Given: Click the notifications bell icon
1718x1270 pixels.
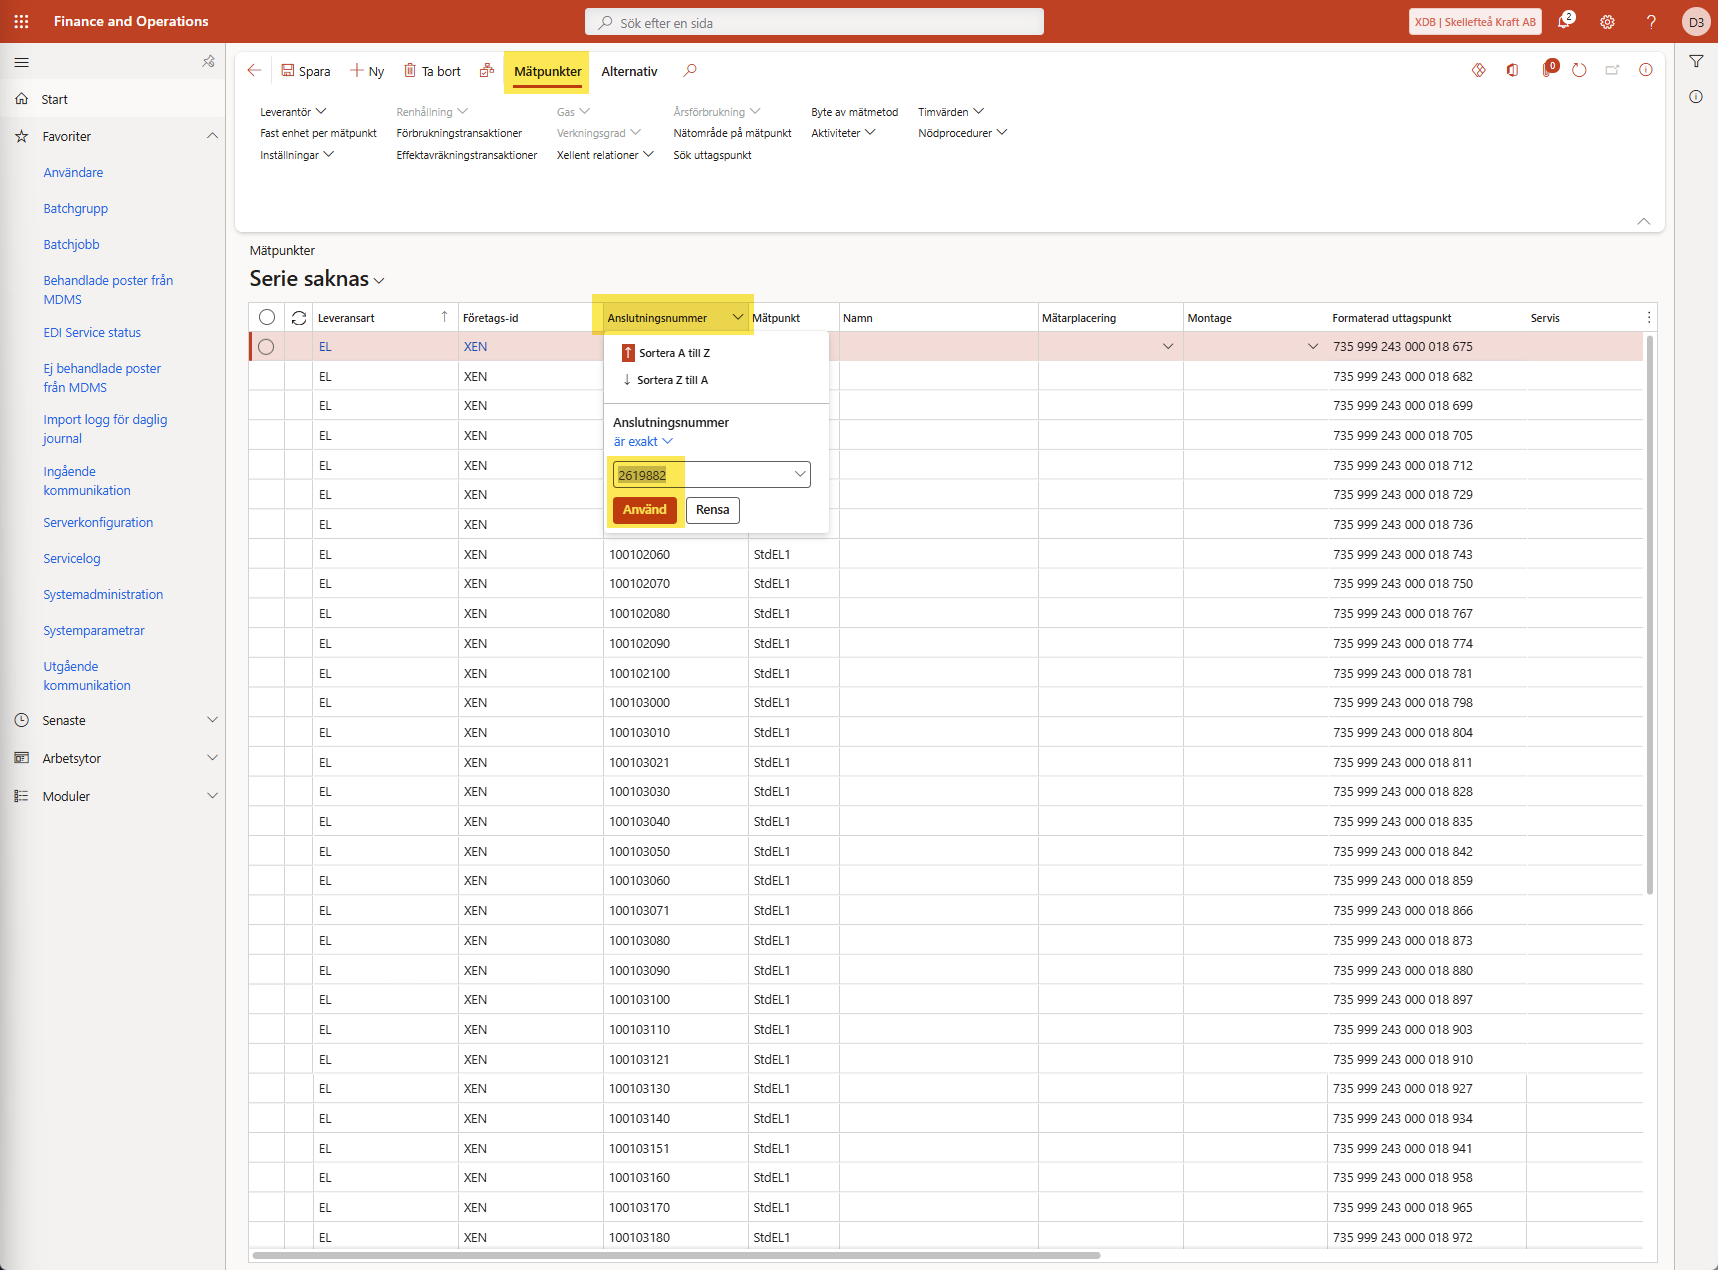Looking at the screenshot, I should [1564, 22].
